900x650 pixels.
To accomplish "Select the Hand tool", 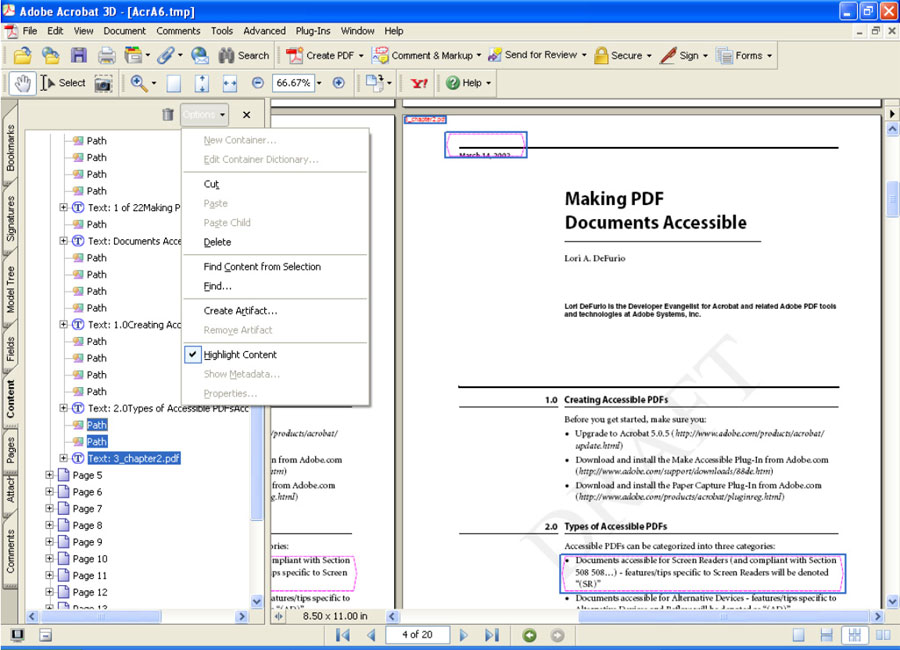I will pyautogui.click(x=22, y=83).
